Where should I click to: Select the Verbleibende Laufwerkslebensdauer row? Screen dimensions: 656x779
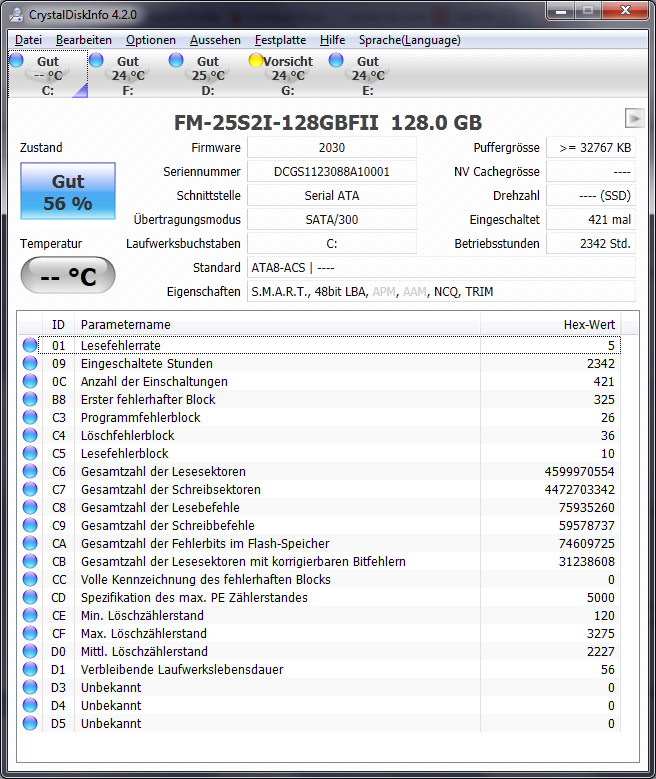(x=319, y=670)
